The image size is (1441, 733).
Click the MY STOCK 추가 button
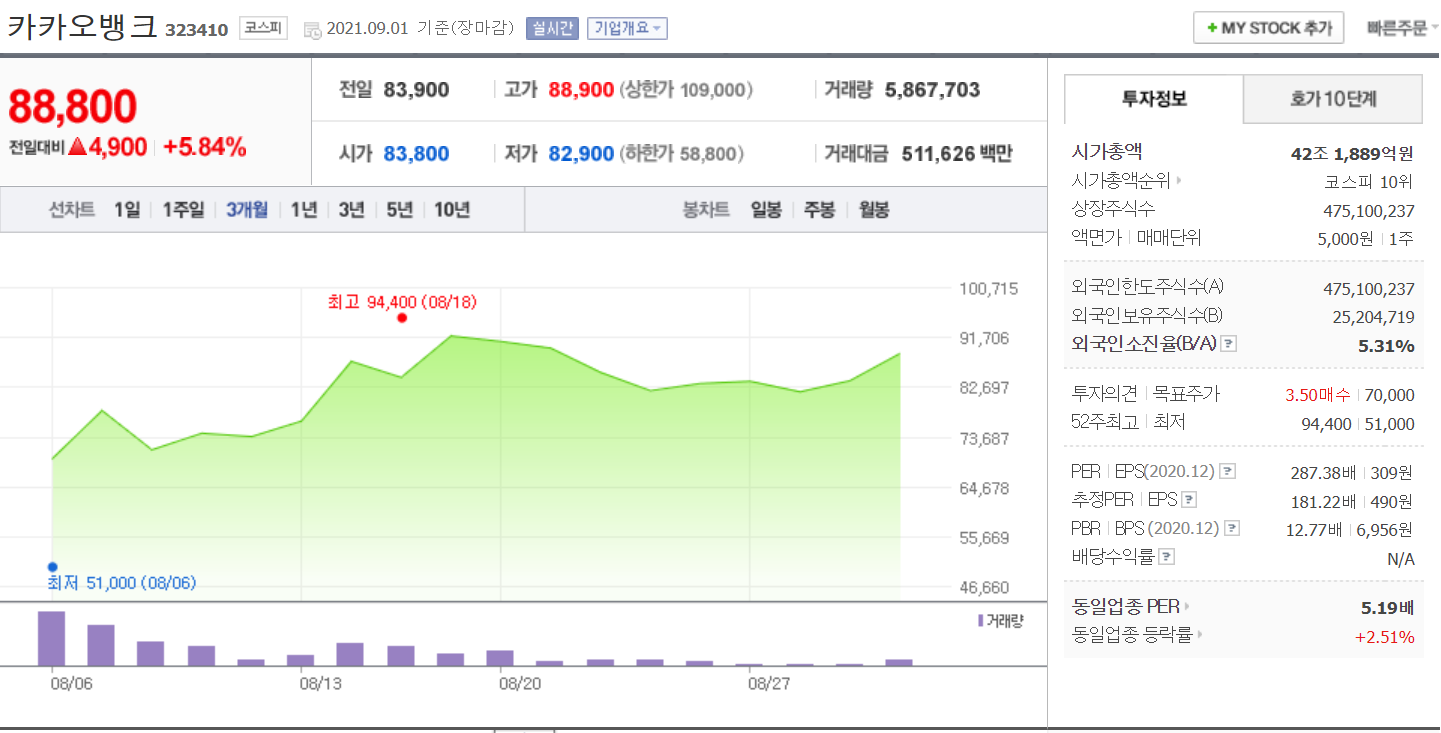point(1268,28)
